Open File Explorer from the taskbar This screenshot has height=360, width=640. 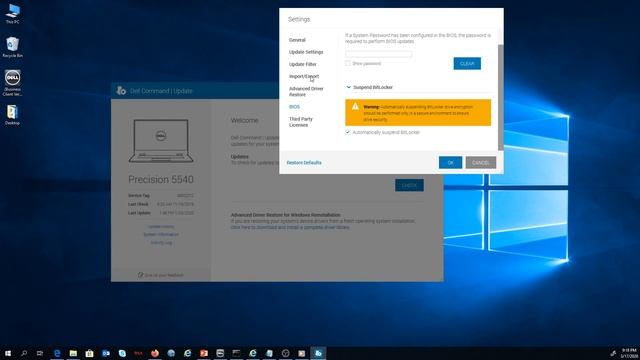coord(73,353)
